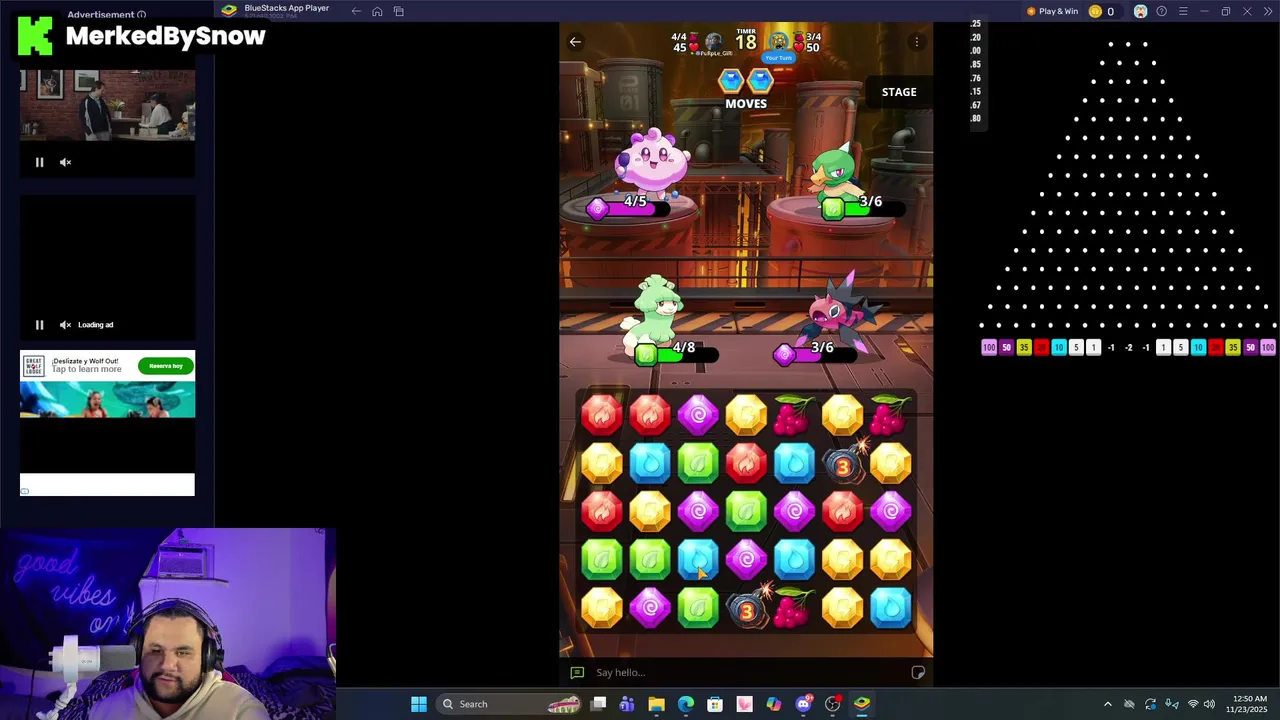Open File Explorer from taskbar

click(x=656, y=704)
